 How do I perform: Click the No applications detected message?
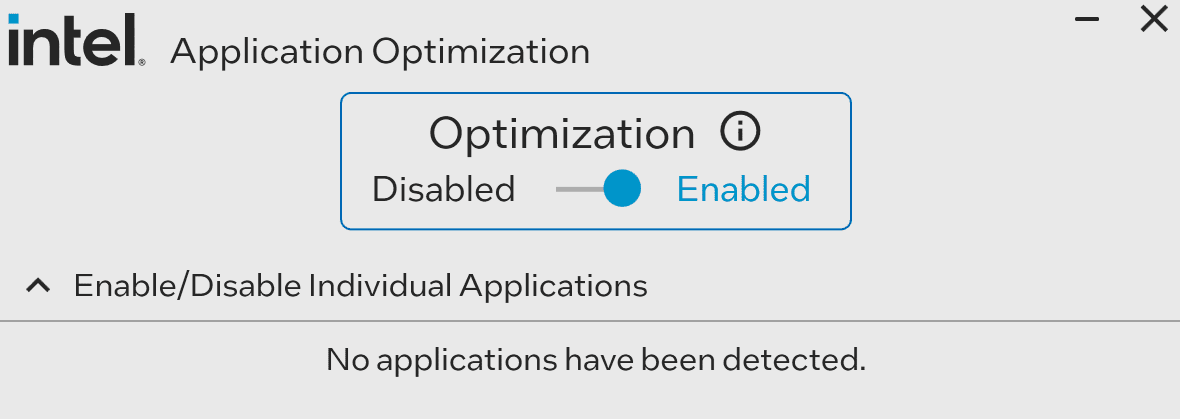(x=595, y=359)
